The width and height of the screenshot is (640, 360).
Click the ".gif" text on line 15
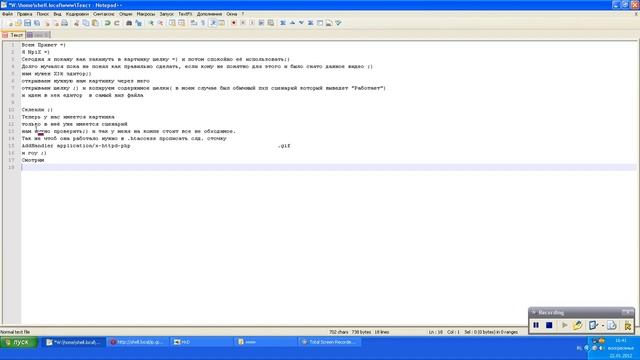coord(284,146)
